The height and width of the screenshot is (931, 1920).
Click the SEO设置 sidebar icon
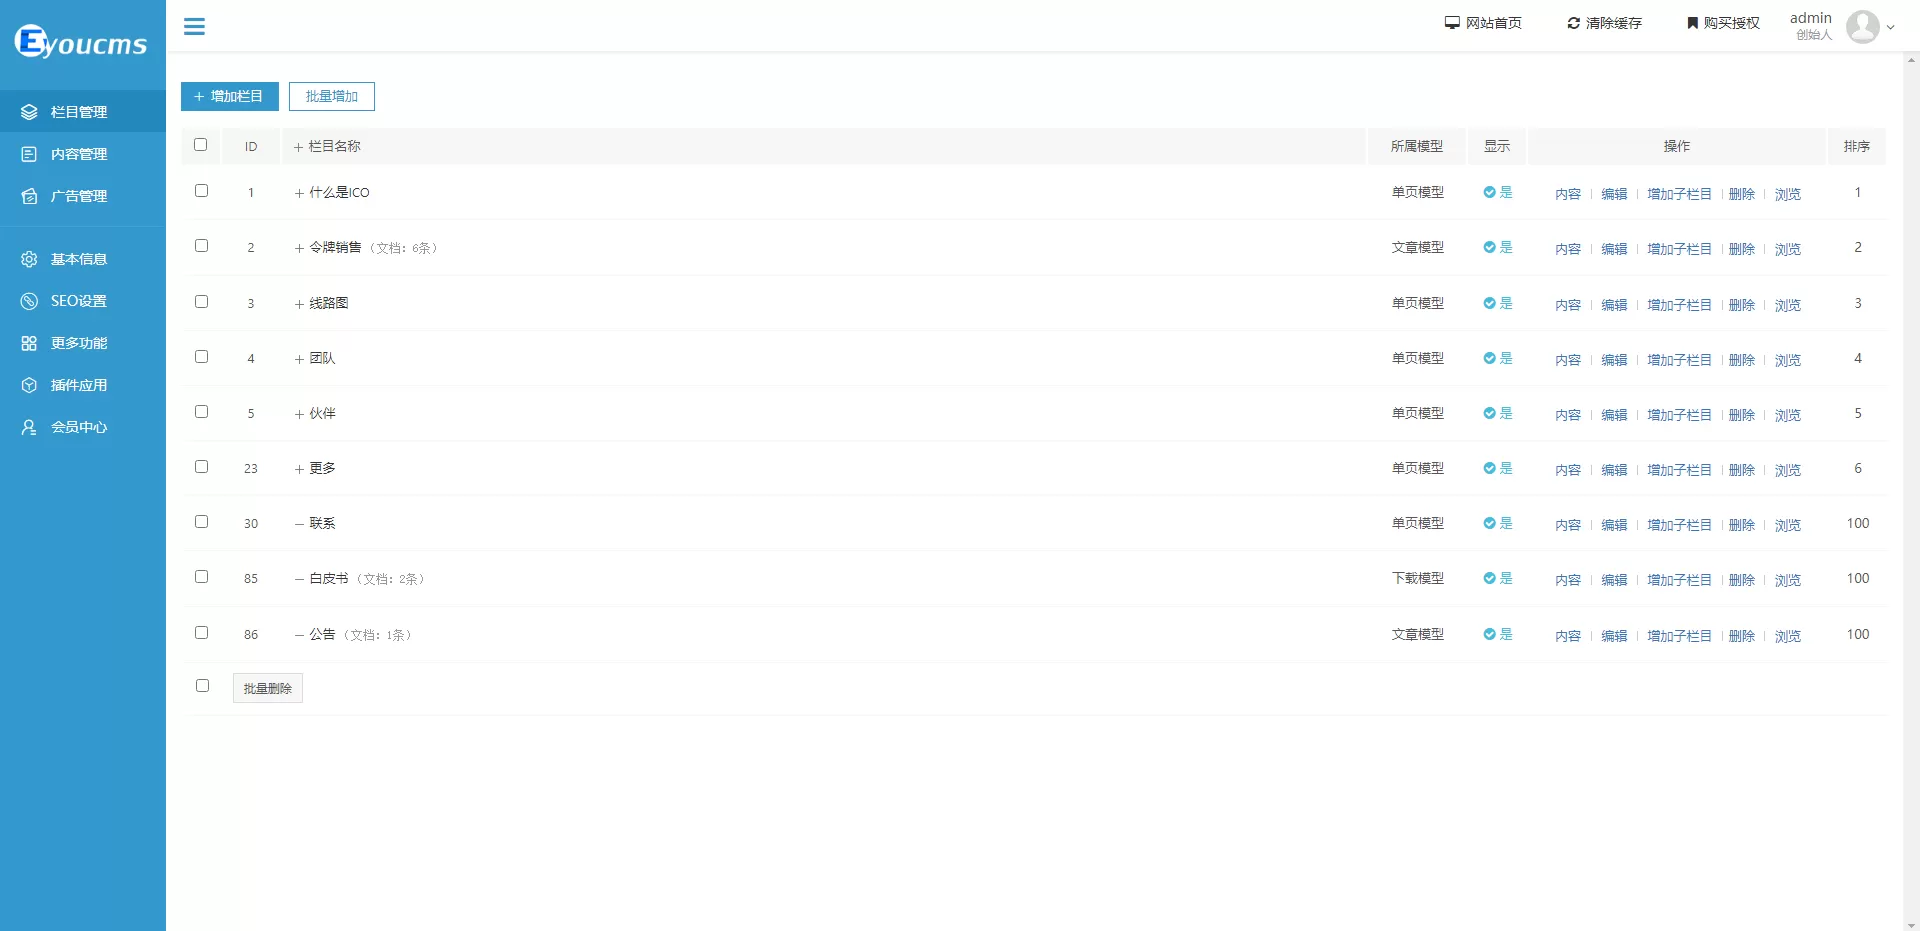(29, 301)
